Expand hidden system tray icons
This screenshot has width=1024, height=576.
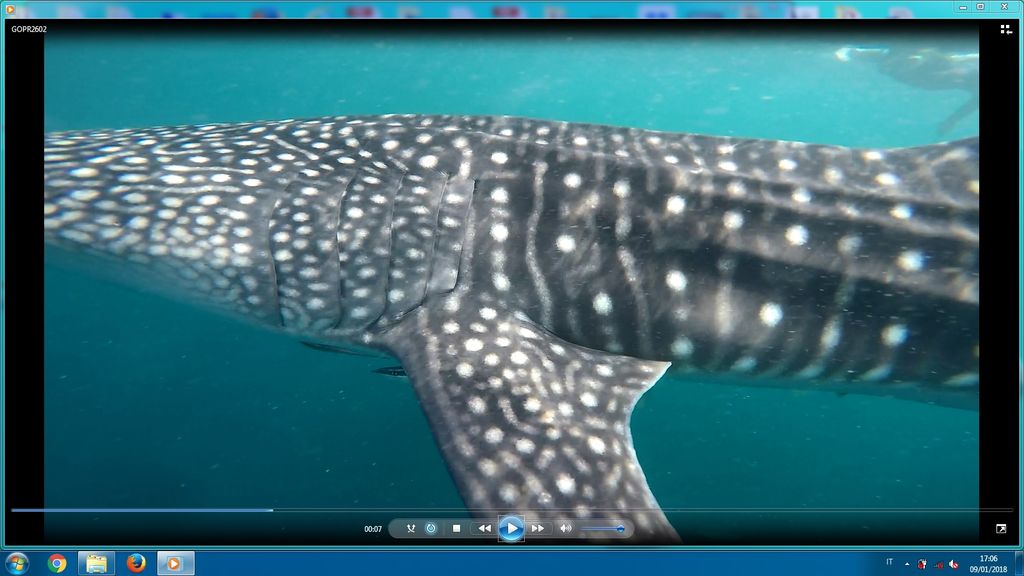pyautogui.click(x=907, y=563)
